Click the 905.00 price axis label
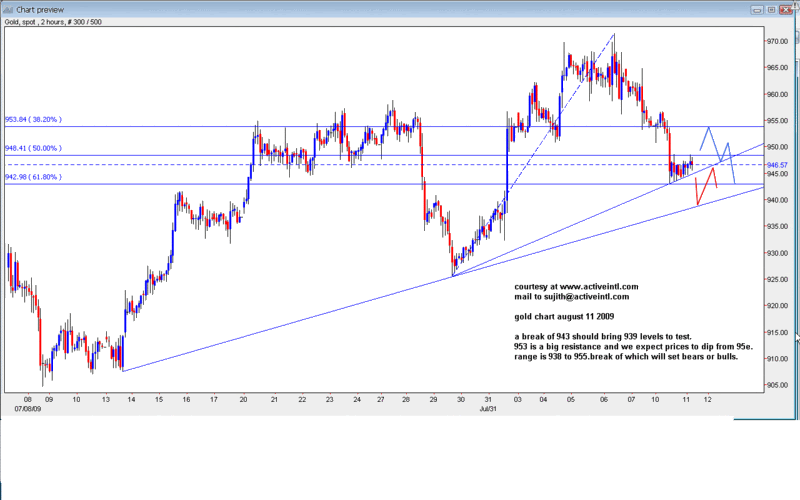 778,385
